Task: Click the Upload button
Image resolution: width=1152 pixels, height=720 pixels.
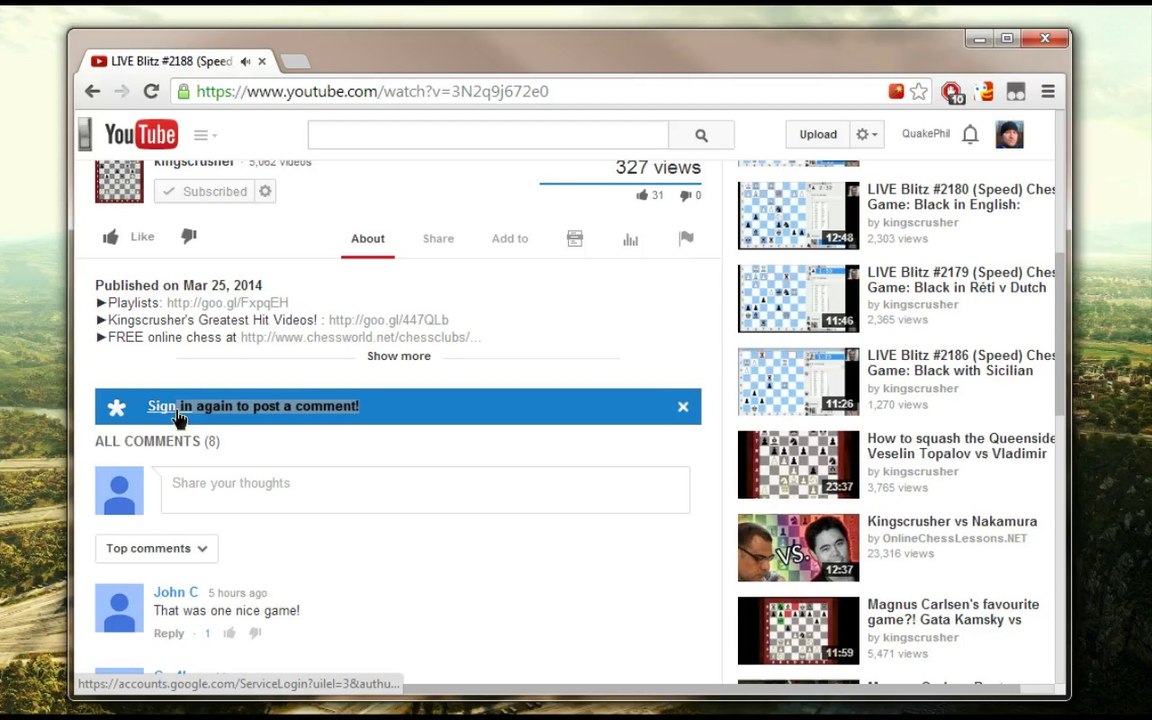Action: 818,134
